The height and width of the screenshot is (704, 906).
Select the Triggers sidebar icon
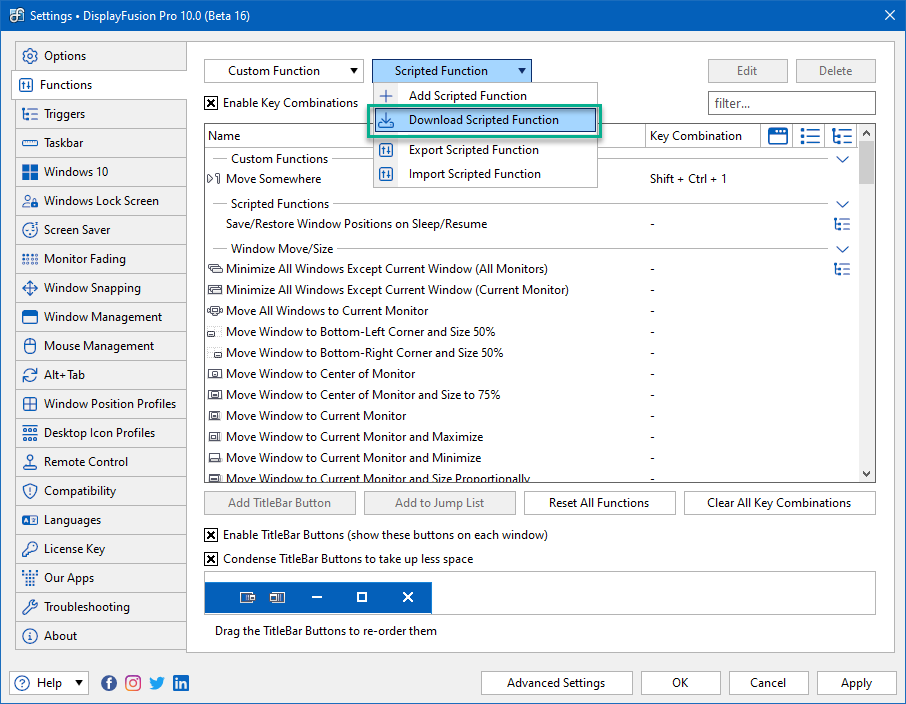29,114
